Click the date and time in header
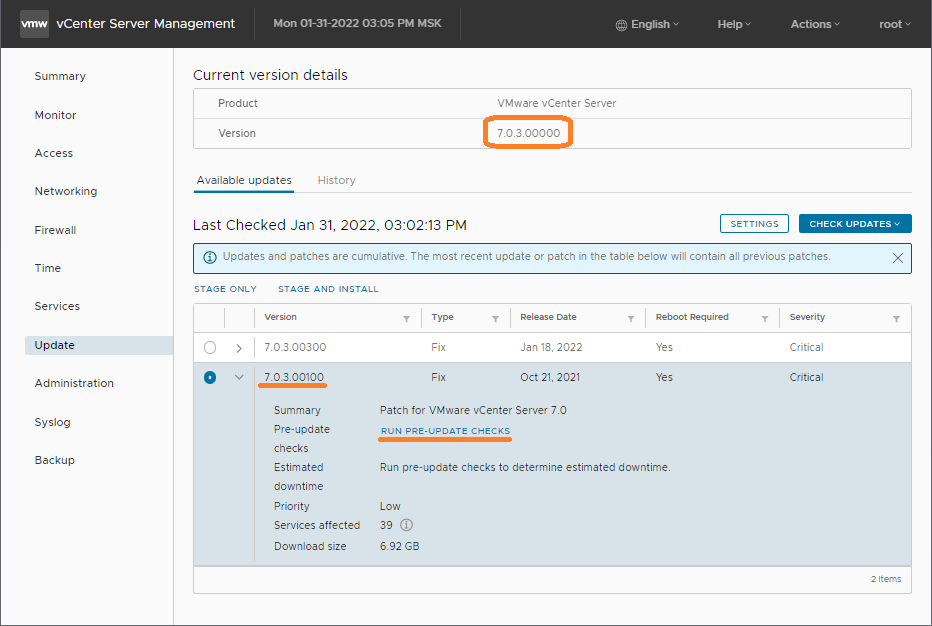The image size is (932, 626). pos(357,23)
